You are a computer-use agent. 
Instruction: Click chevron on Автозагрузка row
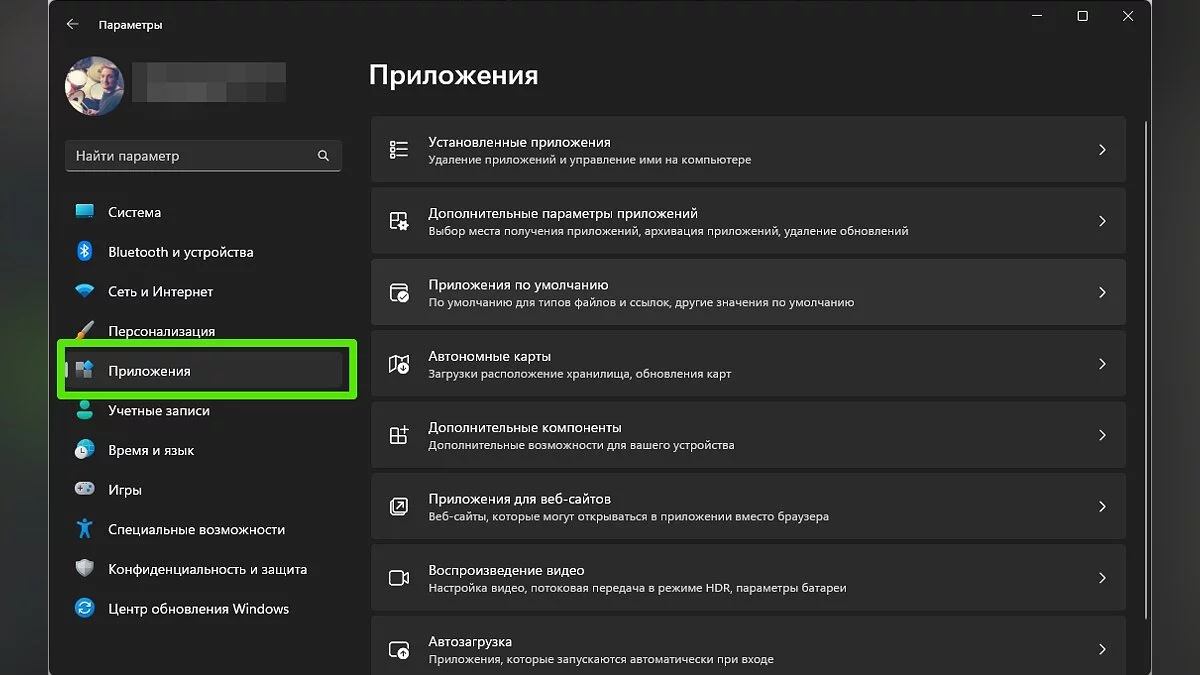click(x=1102, y=650)
